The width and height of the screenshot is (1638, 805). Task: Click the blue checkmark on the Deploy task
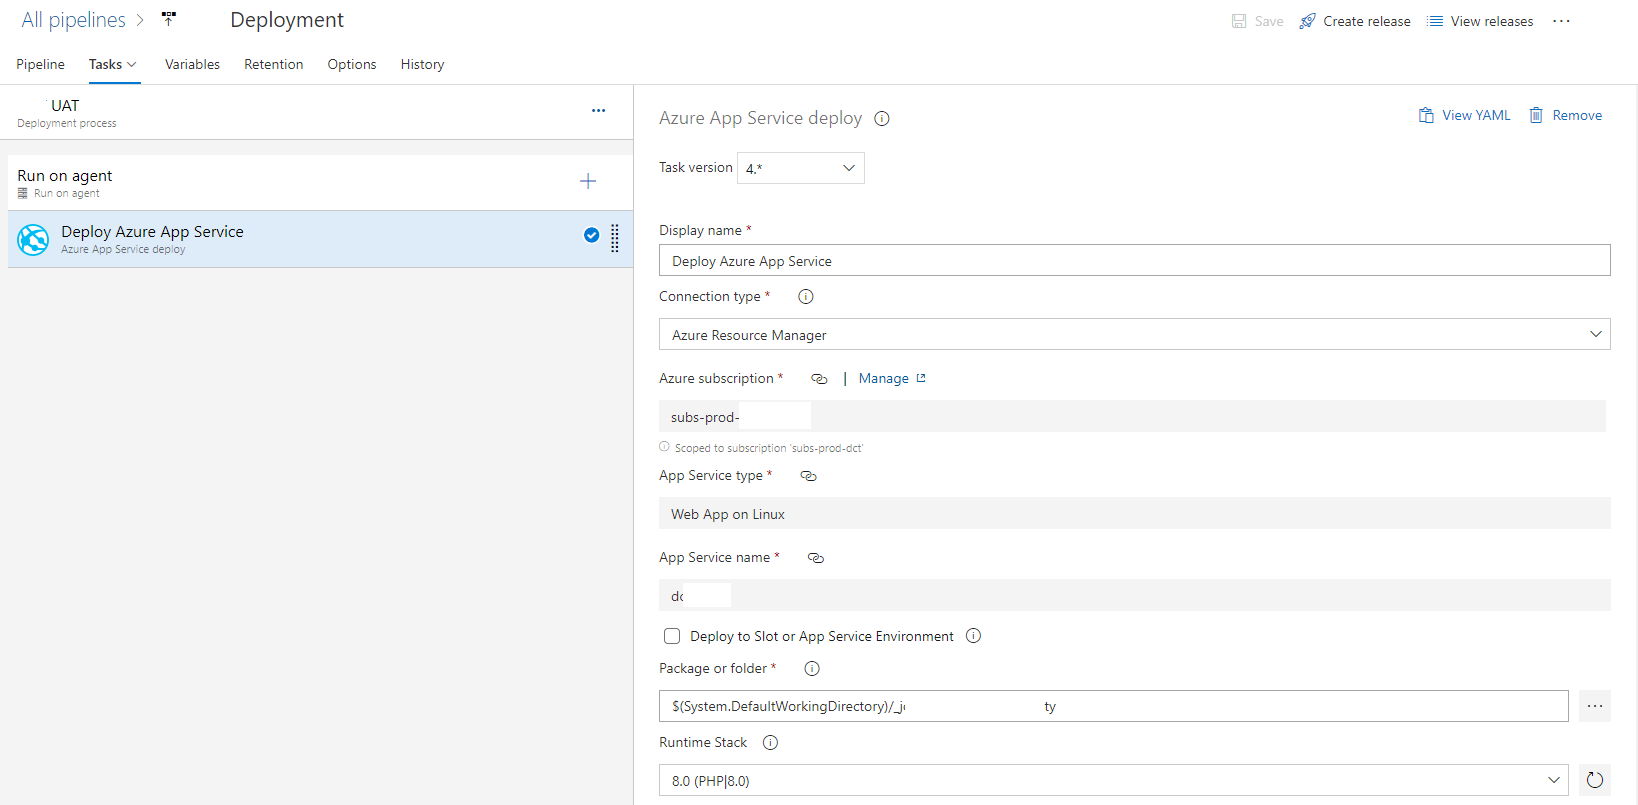pyautogui.click(x=591, y=235)
